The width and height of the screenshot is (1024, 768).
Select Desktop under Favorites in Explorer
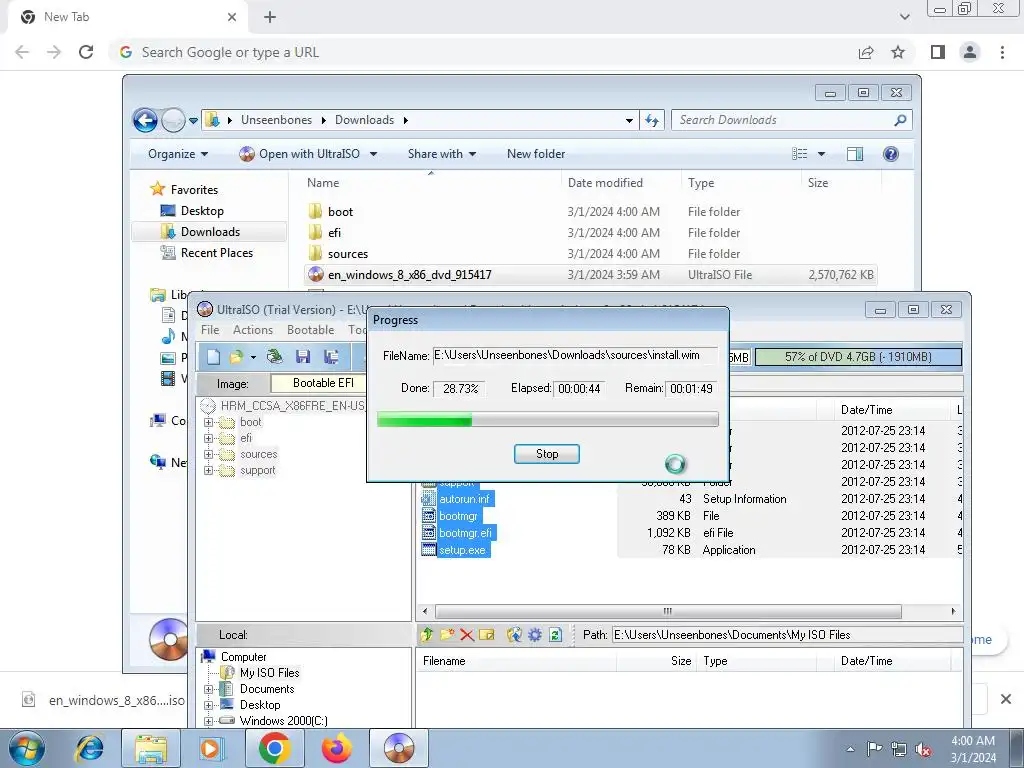(202, 211)
